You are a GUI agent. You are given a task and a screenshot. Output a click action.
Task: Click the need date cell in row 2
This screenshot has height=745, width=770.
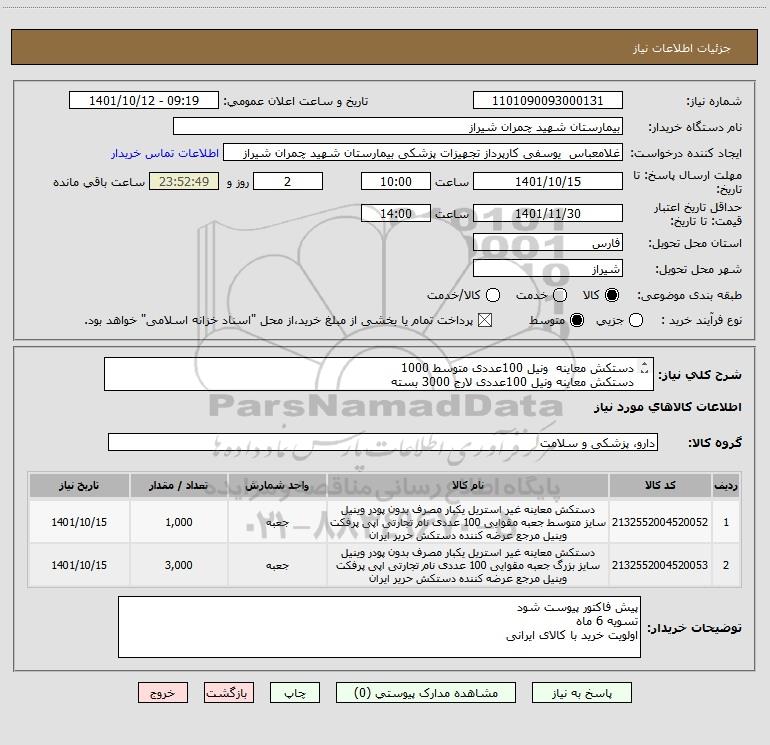tap(79, 565)
